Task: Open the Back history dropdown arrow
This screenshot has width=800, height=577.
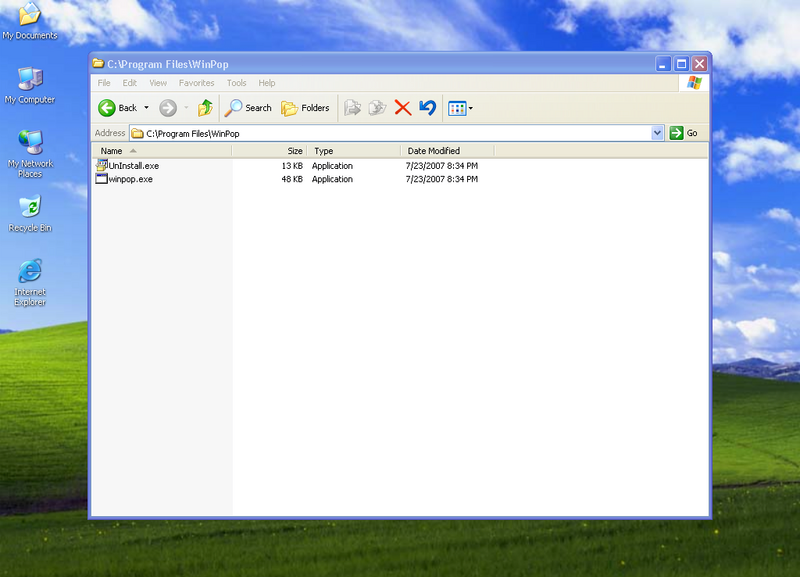Action: [146, 108]
